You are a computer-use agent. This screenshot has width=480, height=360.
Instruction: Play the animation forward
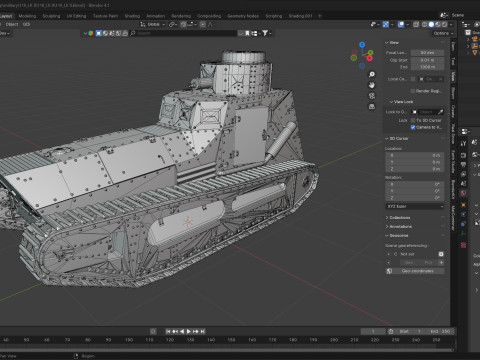click(x=189, y=331)
